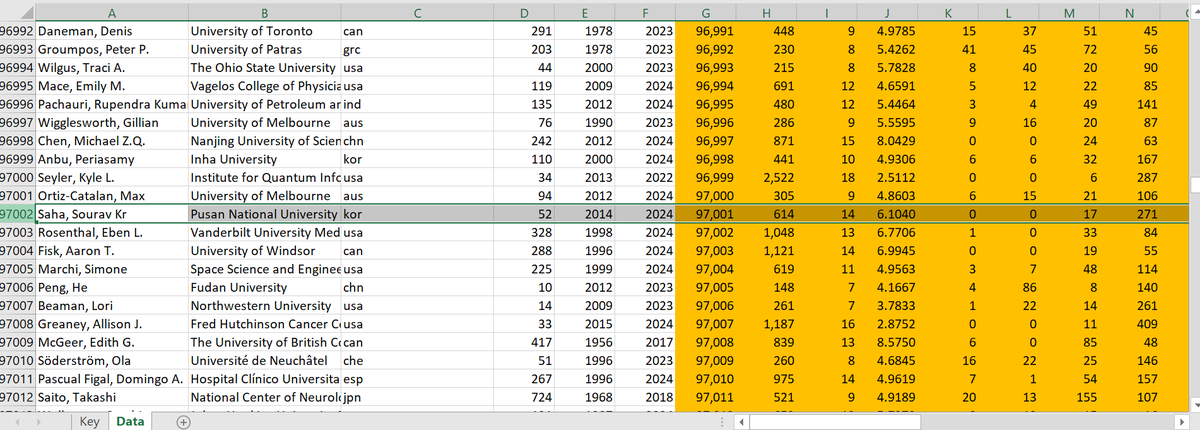Select cell 'Beaman, Lori'
Image resolution: width=1200 pixels, height=430 pixels.
click(110, 305)
